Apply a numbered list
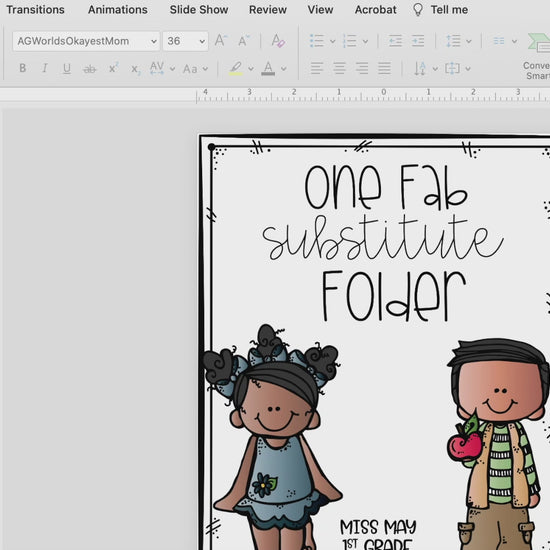The image size is (550, 550). (349, 41)
